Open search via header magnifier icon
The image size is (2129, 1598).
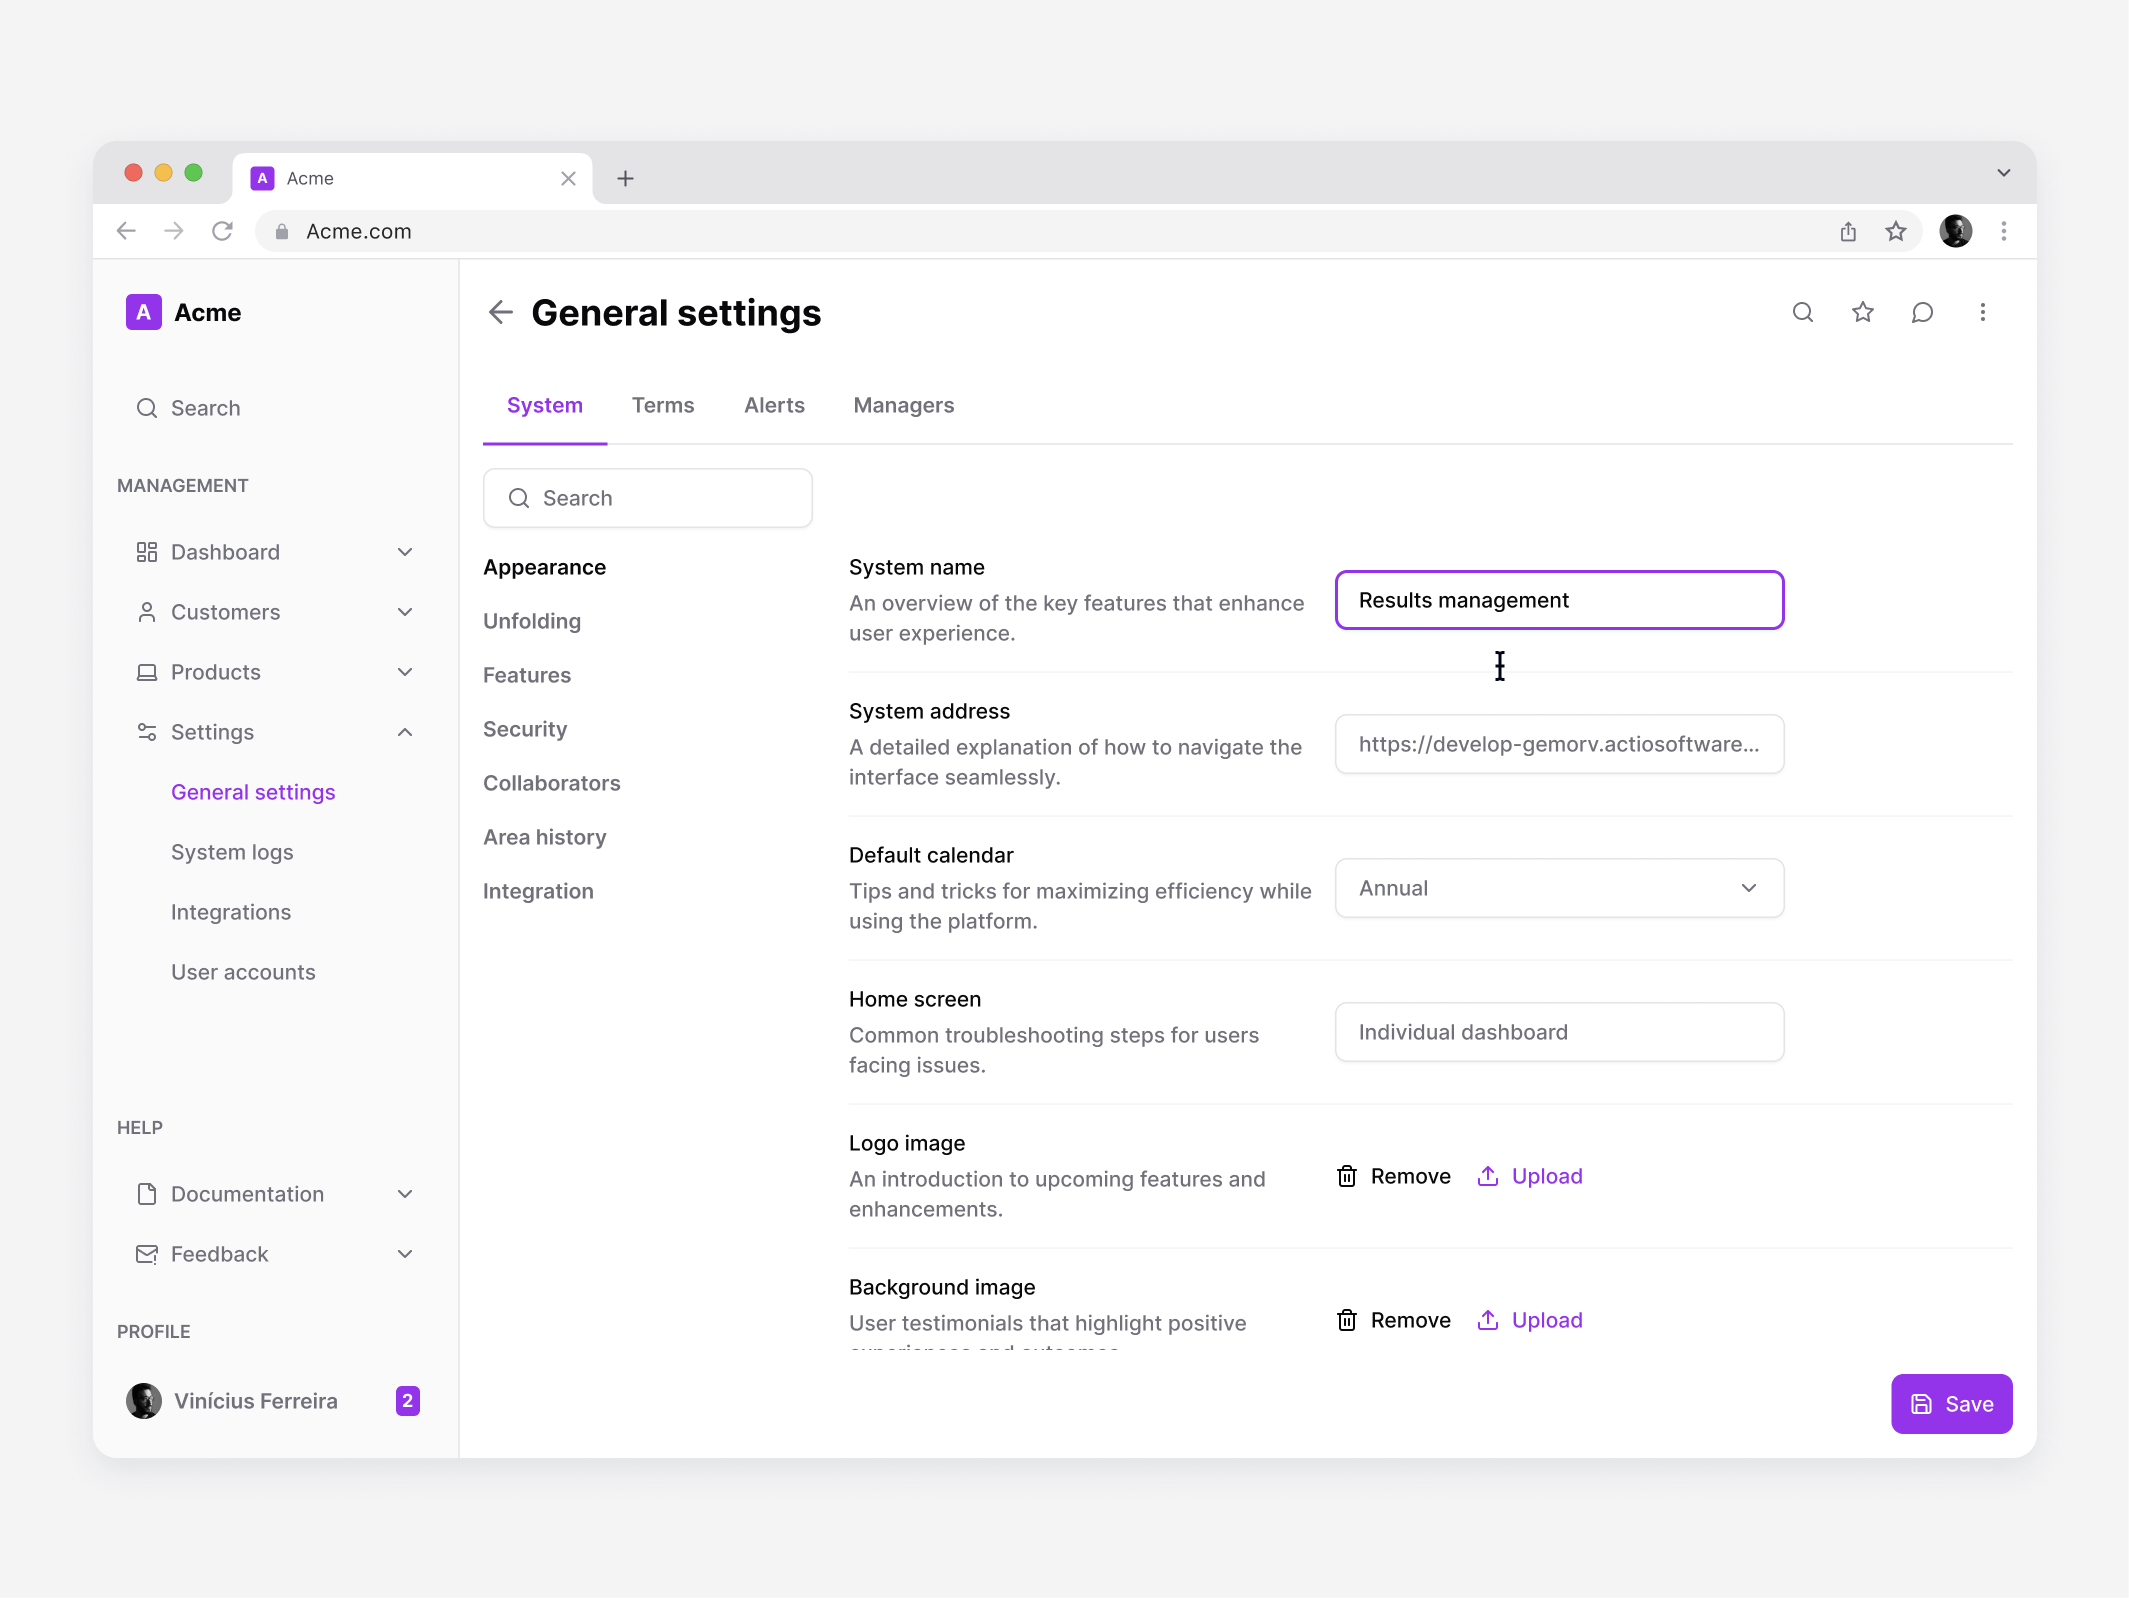[x=1803, y=313]
